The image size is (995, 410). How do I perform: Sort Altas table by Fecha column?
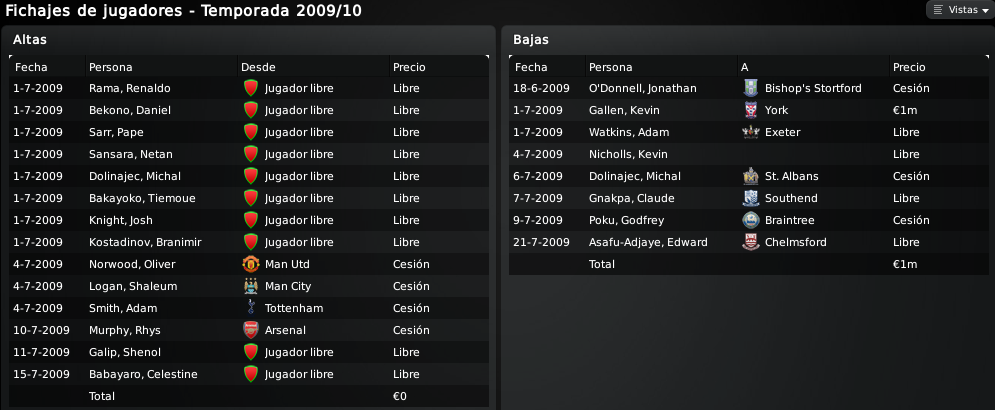(x=31, y=67)
